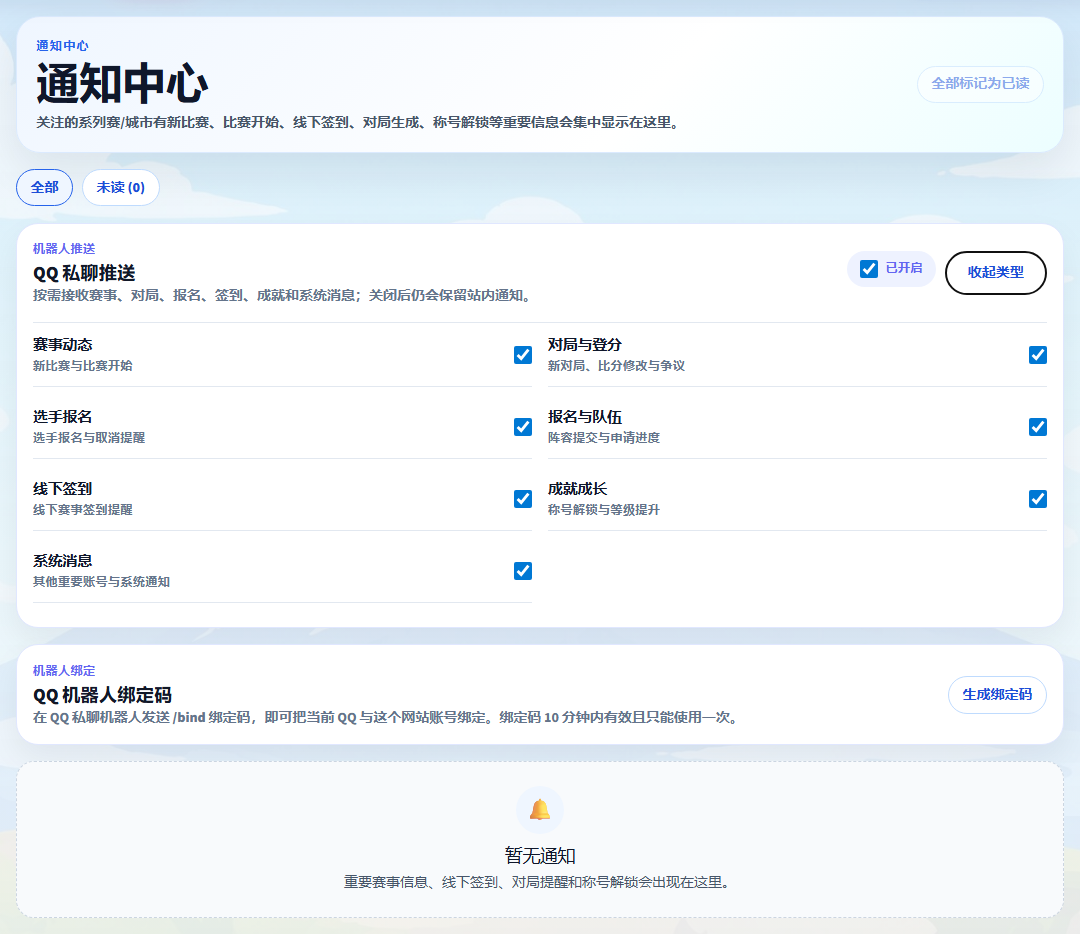Screen dimensions: 1080x935
Task: Click the 选手报名与取消提醒 description
Action: pos(89,438)
